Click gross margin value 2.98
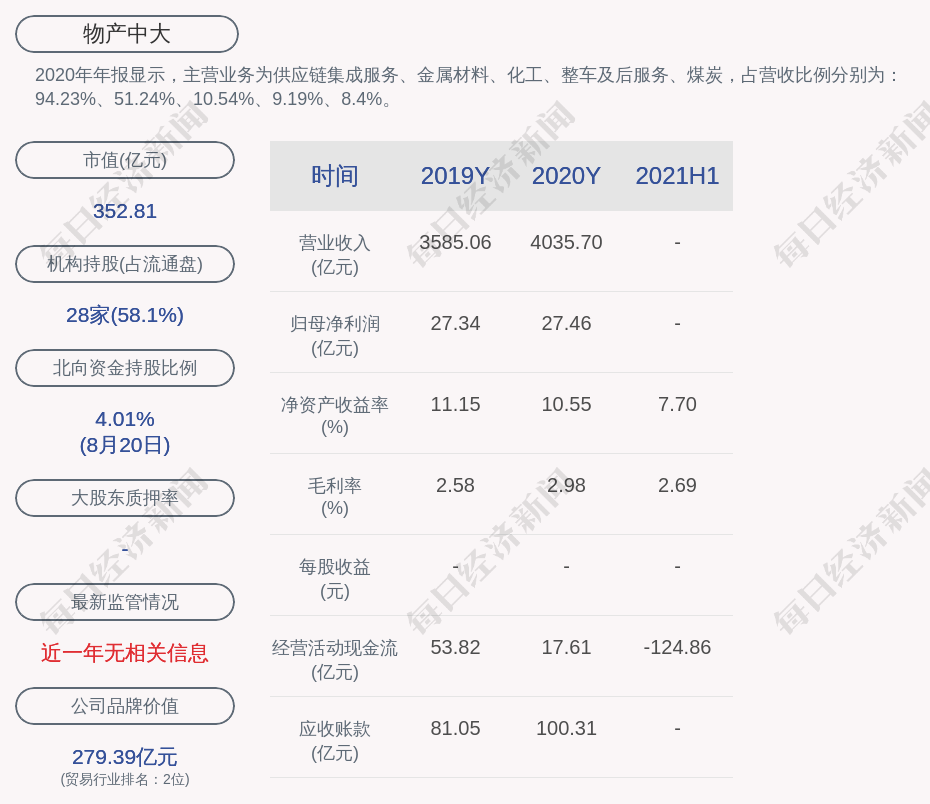This screenshot has width=930, height=804. 566,486
